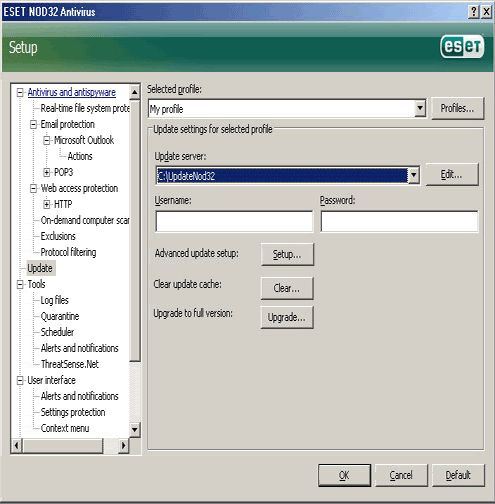Collapse the Tools tree node

[20, 284]
